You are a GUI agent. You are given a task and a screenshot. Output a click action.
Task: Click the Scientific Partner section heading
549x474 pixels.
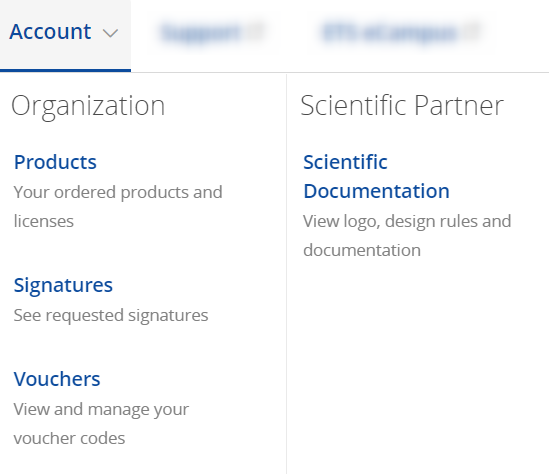pos(402,105)
